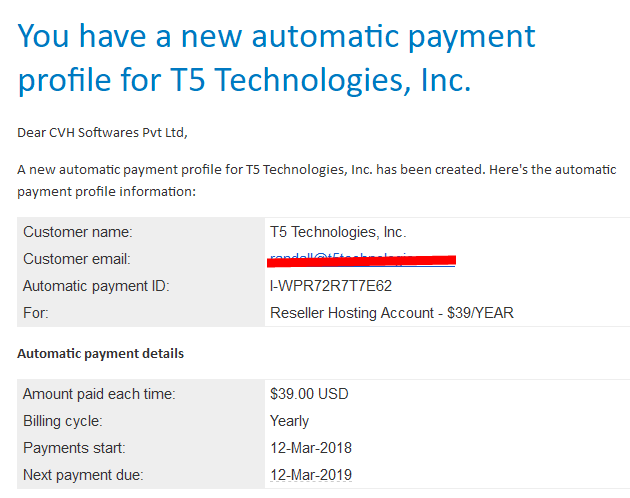Click the 'Reseller Hosting Account - $39/YEAR' text
The image size is (630, 498).
pyautogui.click(x=392, y=313)
